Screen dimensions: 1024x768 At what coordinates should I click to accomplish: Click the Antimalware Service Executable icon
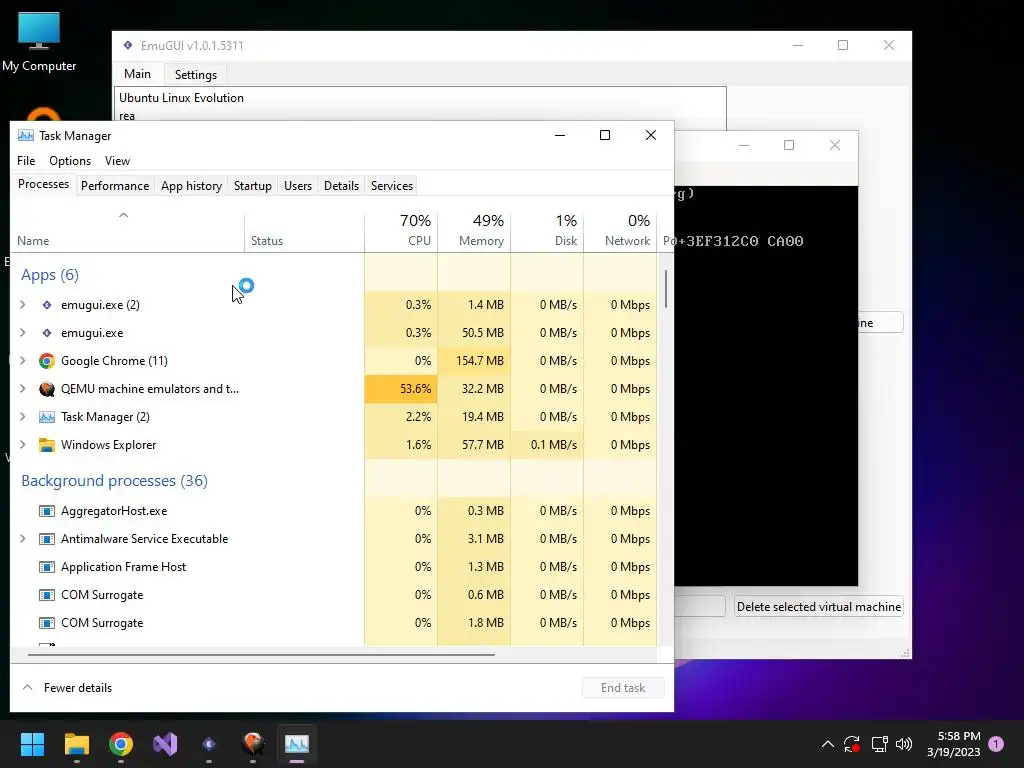click(x=46, y=539)
